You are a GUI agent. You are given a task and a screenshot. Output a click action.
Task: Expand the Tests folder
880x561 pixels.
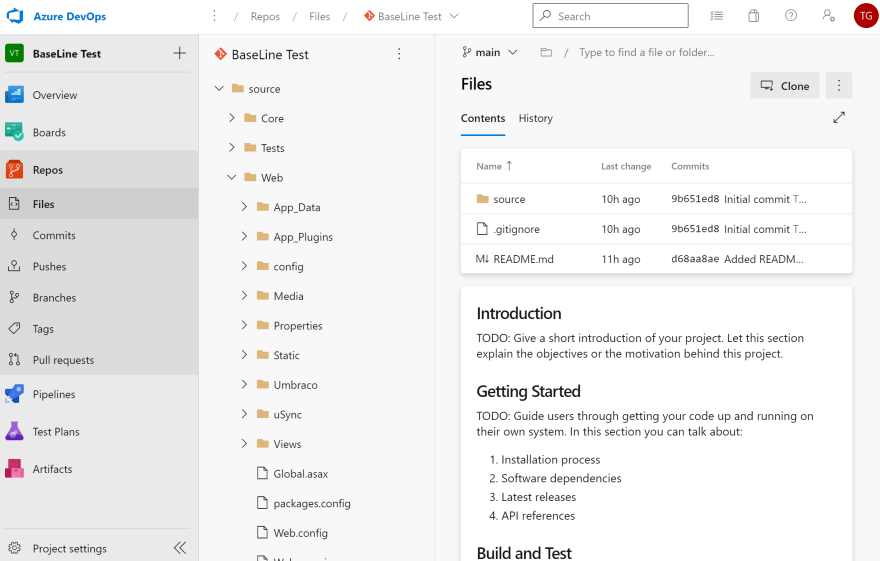coord(232,148)
